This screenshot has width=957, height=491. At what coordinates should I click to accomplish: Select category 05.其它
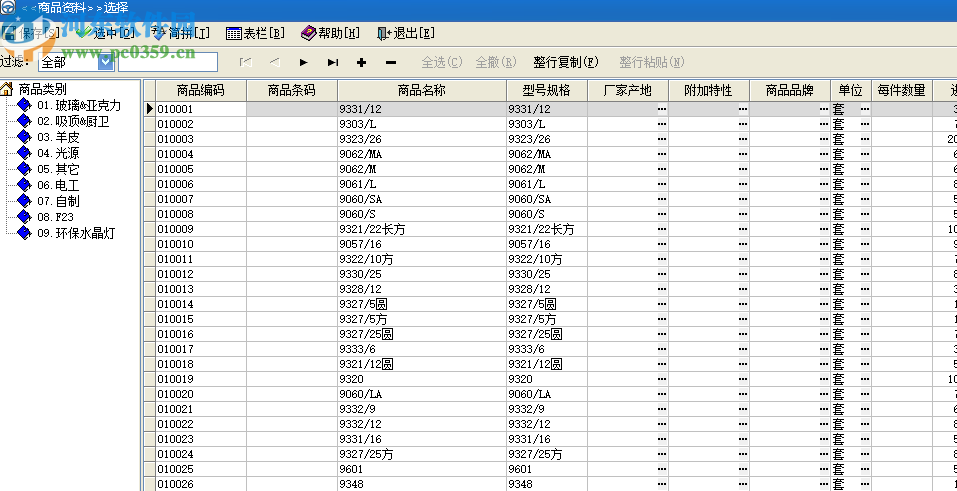[58, 169]
